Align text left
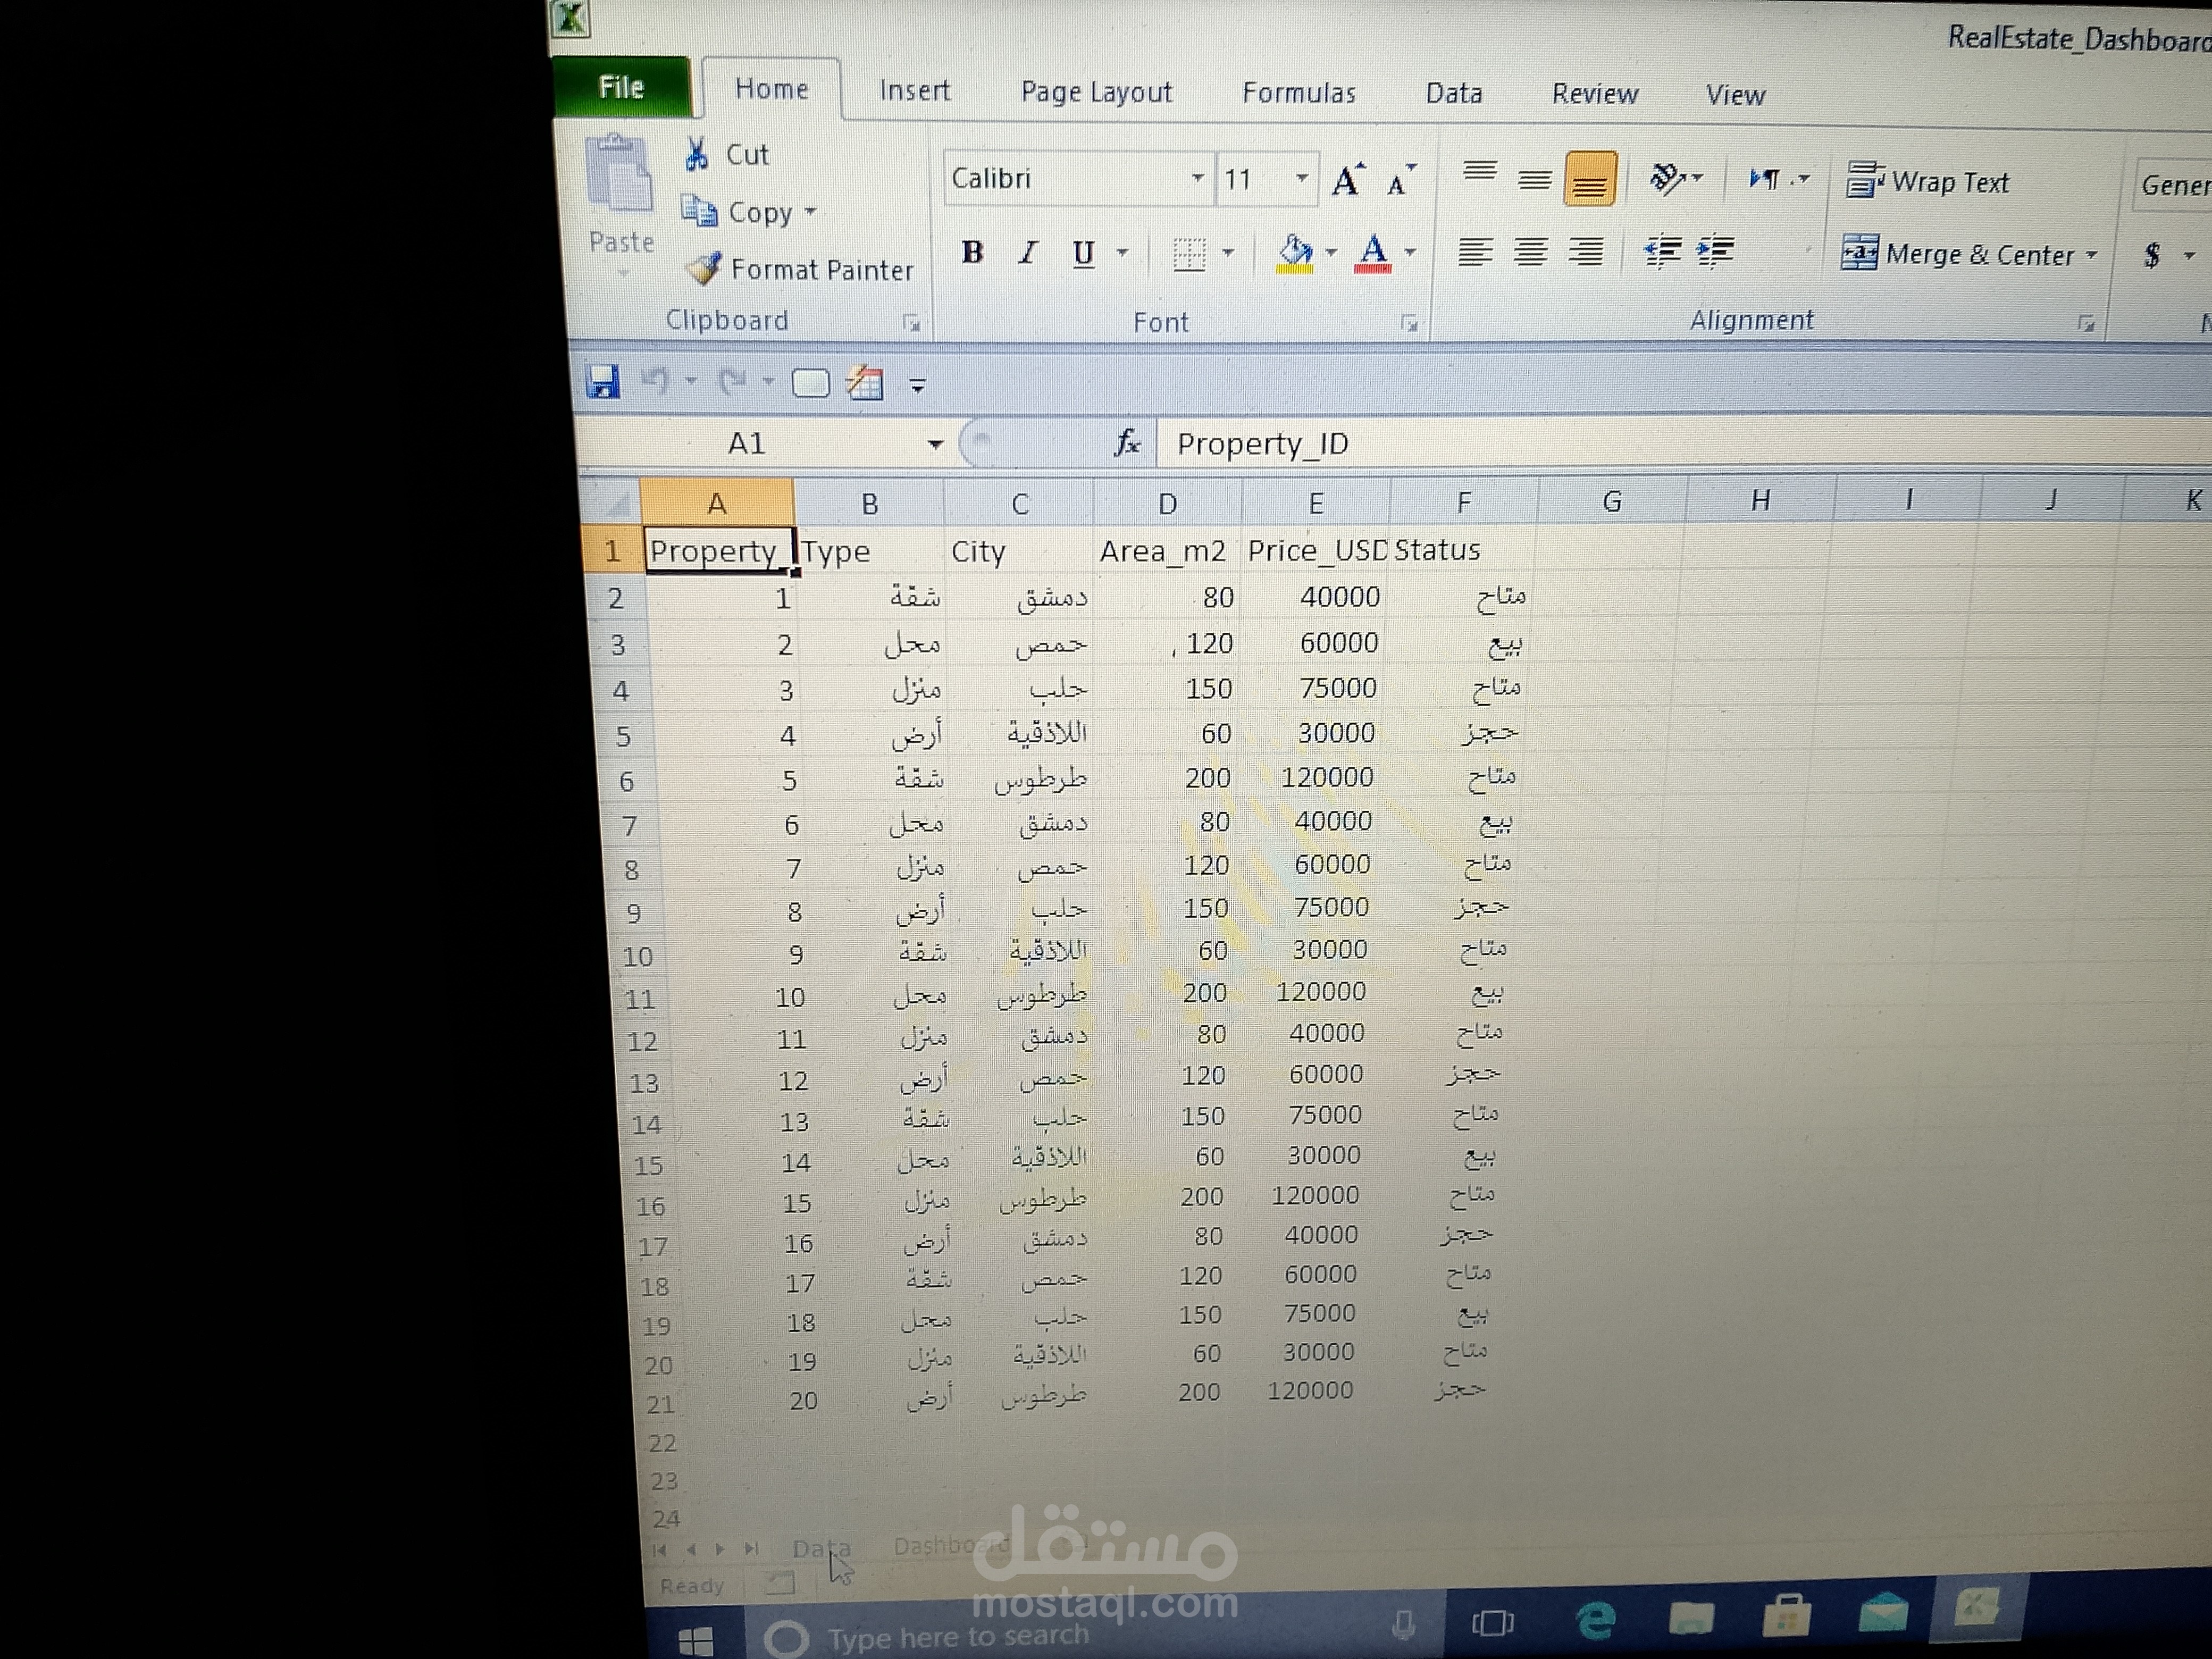Screen dimensions: 2212x1659 click(x=1475, y=252)
